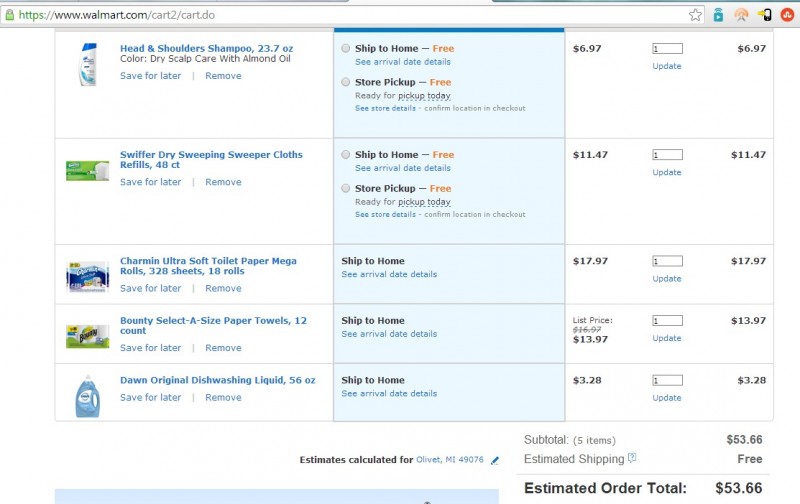Viewport: 800px width, 504px height.
Task: Open Dawn Original Dishwashing Liquid link
Action: 217,380
